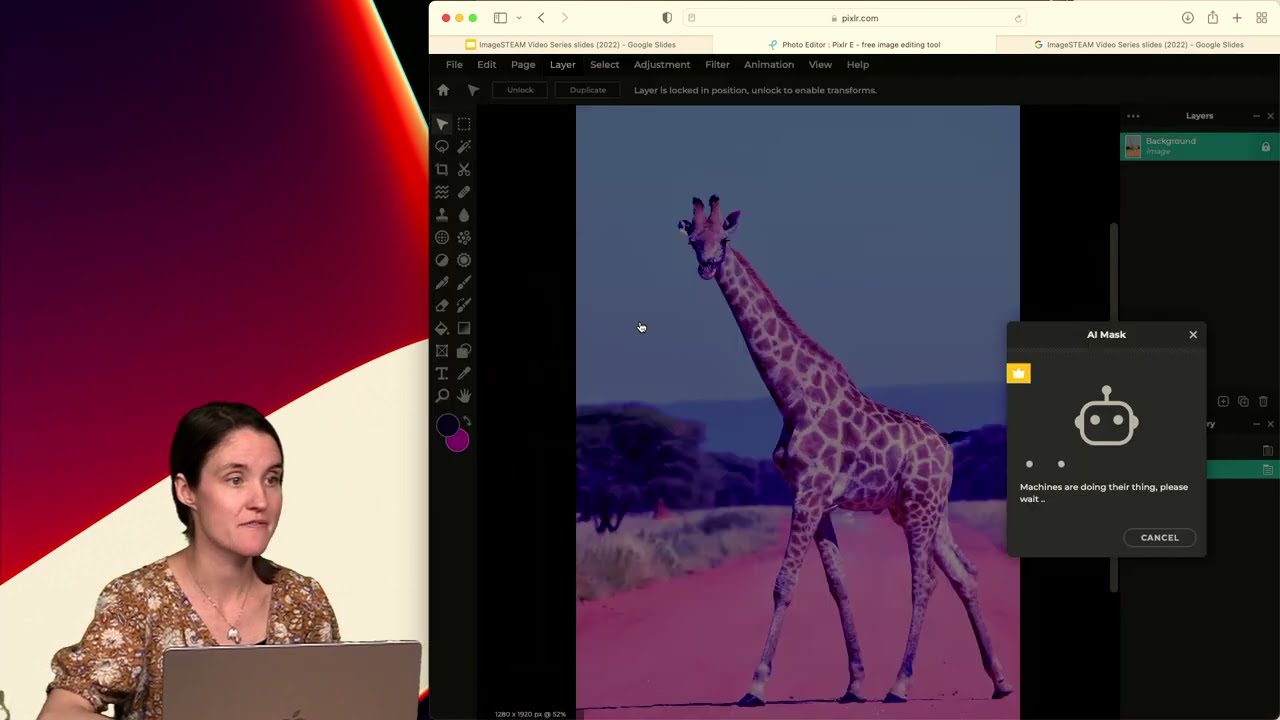The width and height of the screenshot is (1280, 720).
Task: Select the Paint Bucket fill tool
Action: pos(442,328)
